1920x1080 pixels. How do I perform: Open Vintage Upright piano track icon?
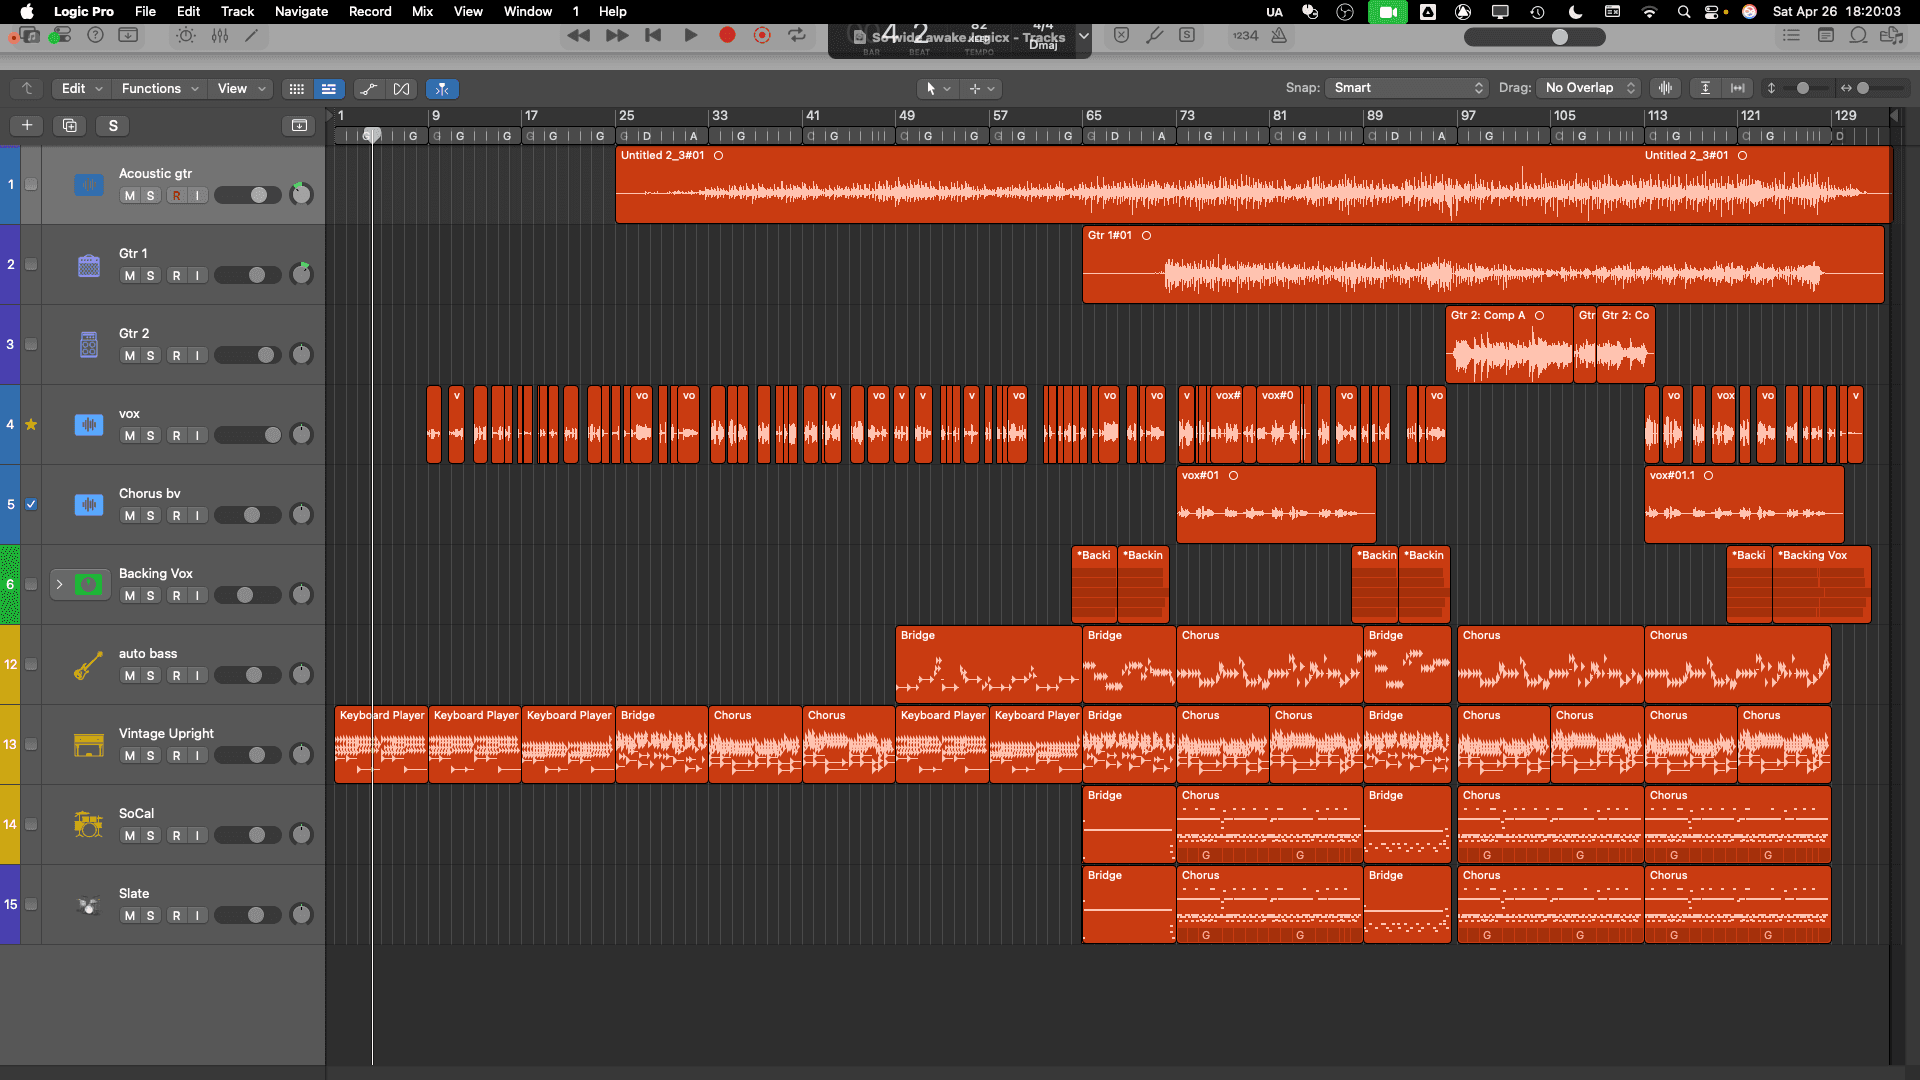tap(89, 745)
